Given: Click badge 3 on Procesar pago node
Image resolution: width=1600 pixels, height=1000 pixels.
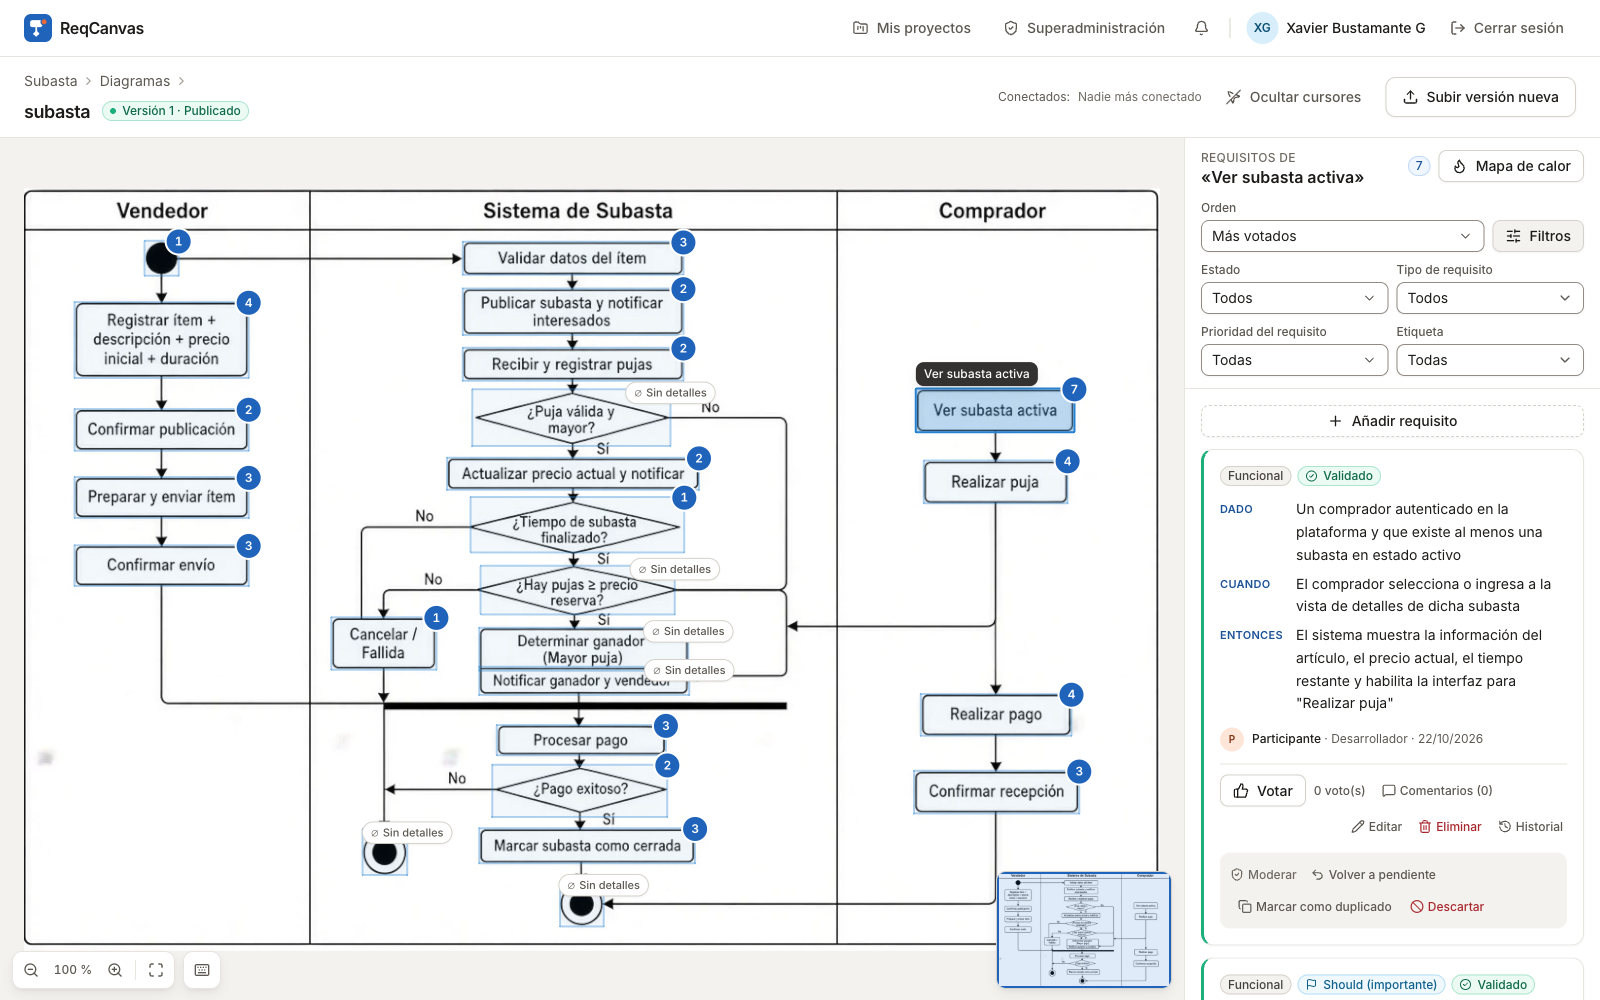Looking at the screenshot, I should [666, 726].
